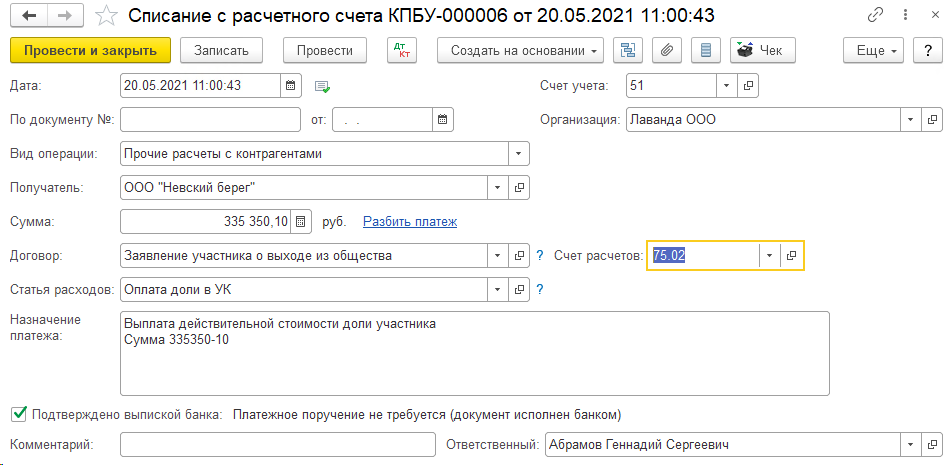This screenshot has height=465, width=951.
Task: Expand Организация dropdown list
Action: coord(910,119)
